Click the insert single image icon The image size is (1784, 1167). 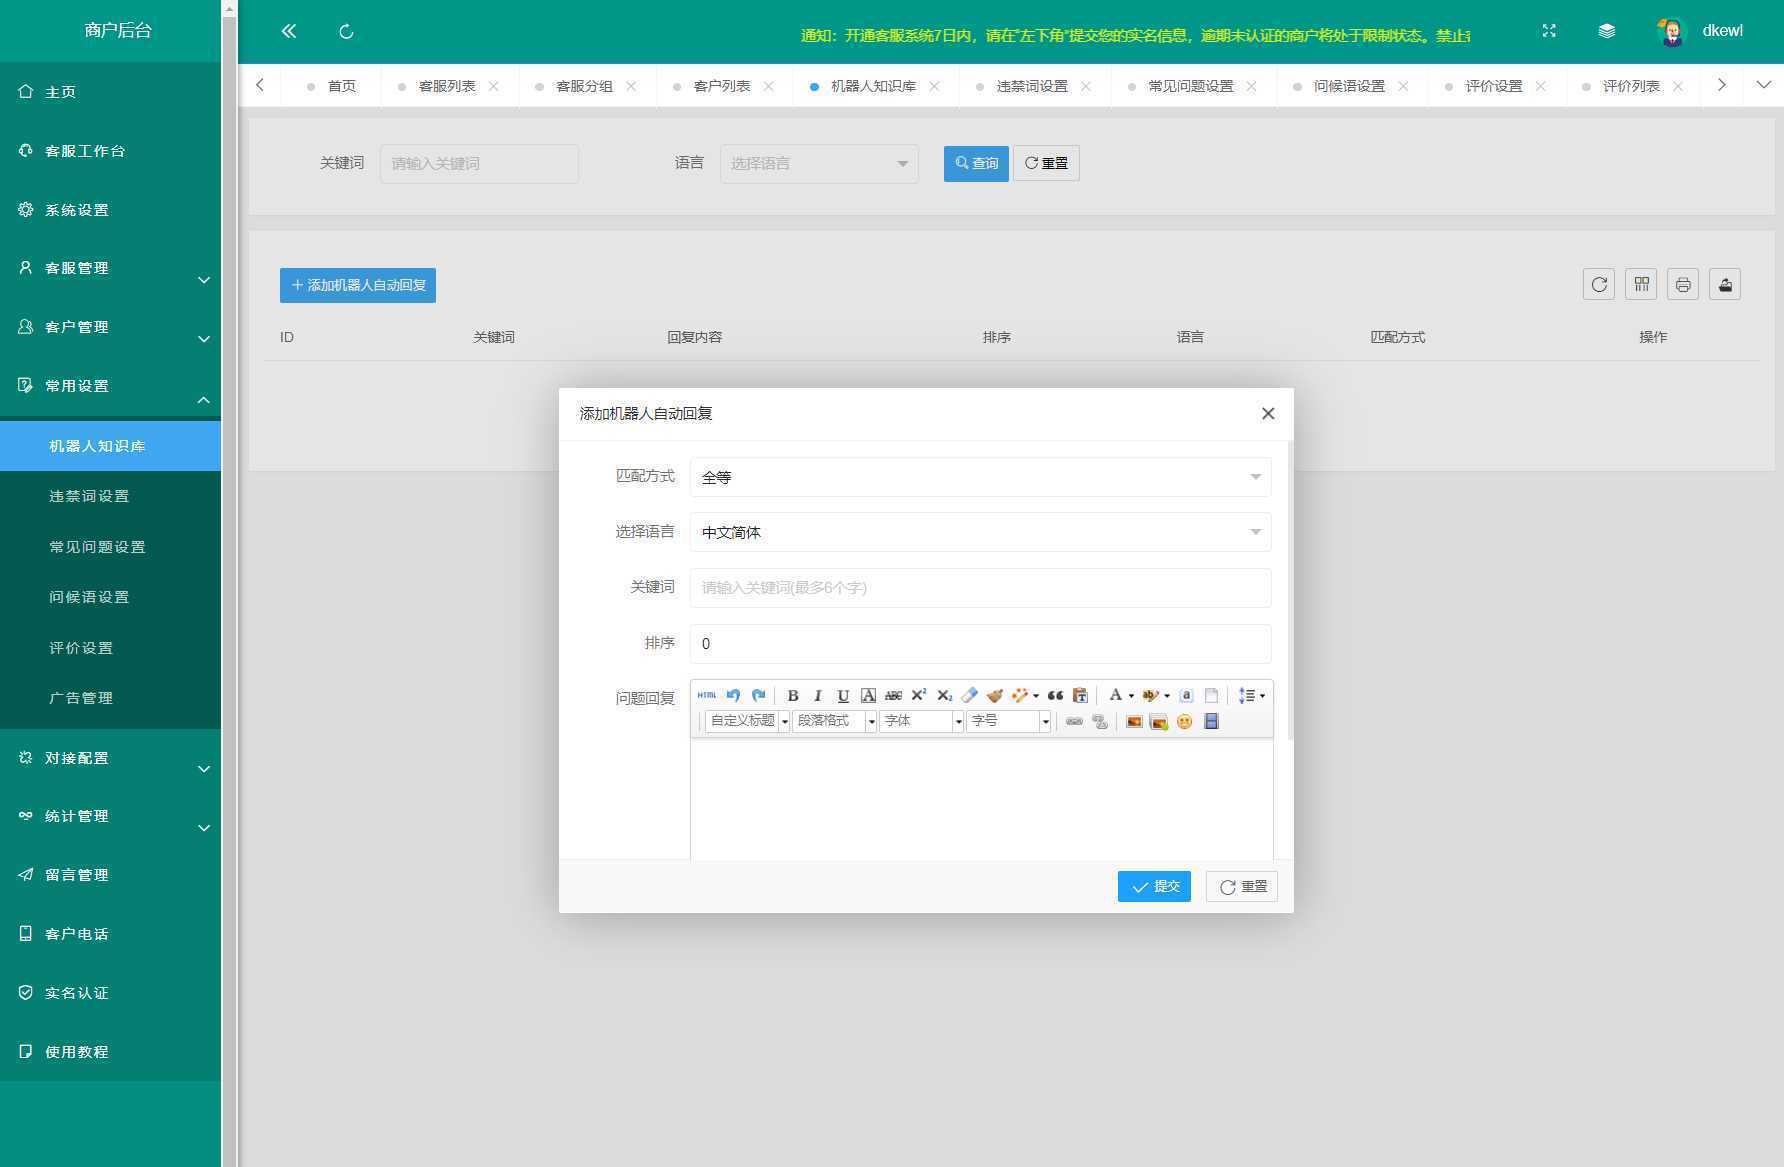click(1134, 721)
